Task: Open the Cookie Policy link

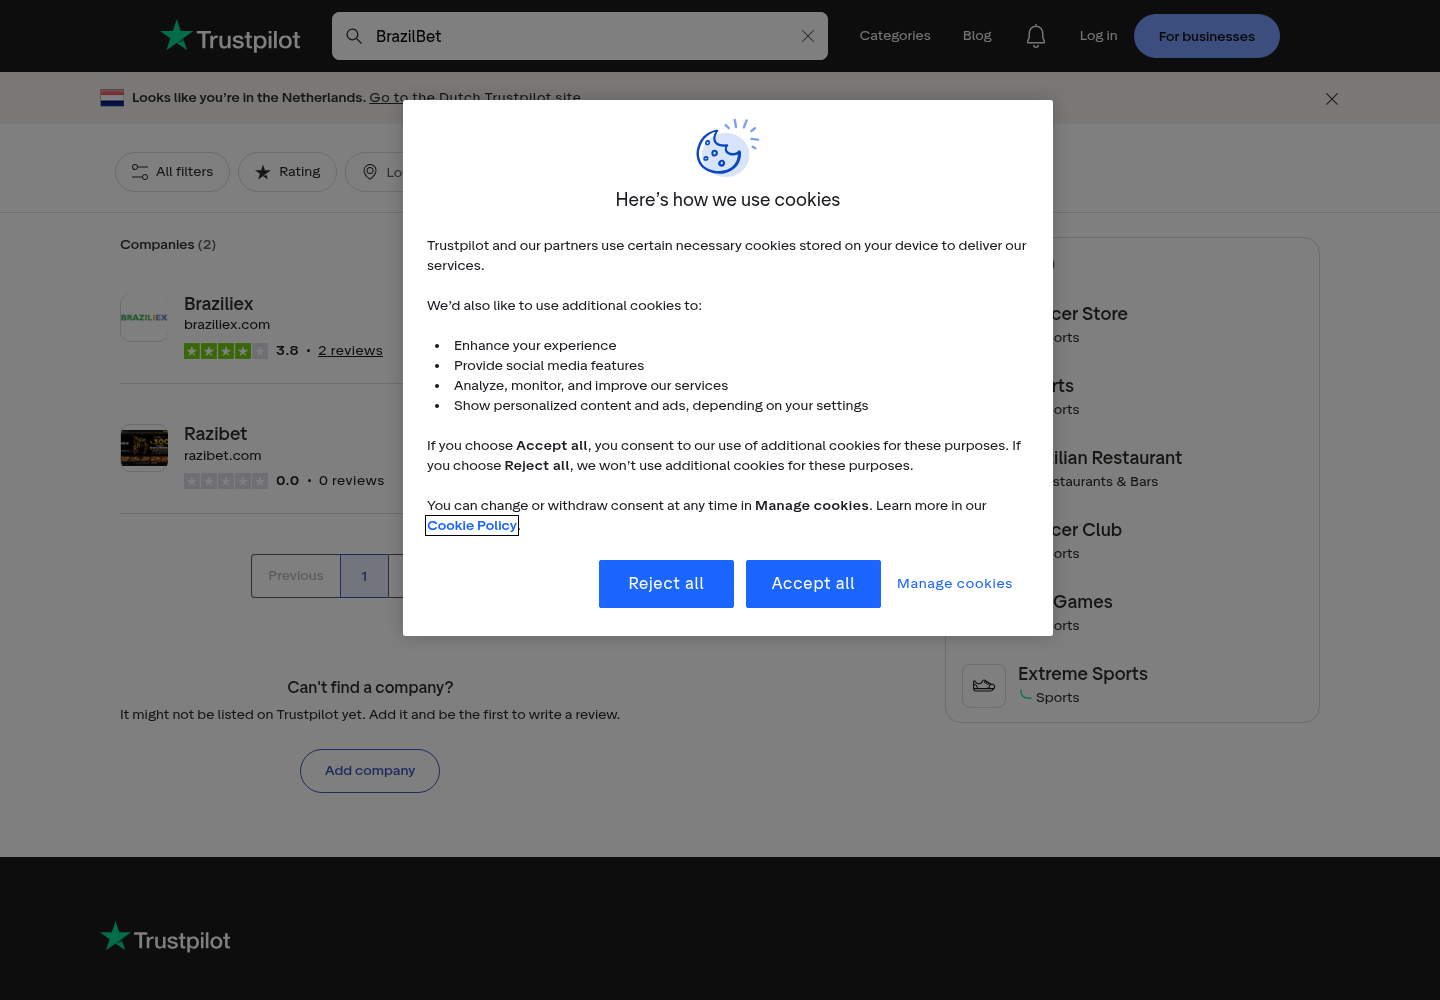Action: coord(472,526)
